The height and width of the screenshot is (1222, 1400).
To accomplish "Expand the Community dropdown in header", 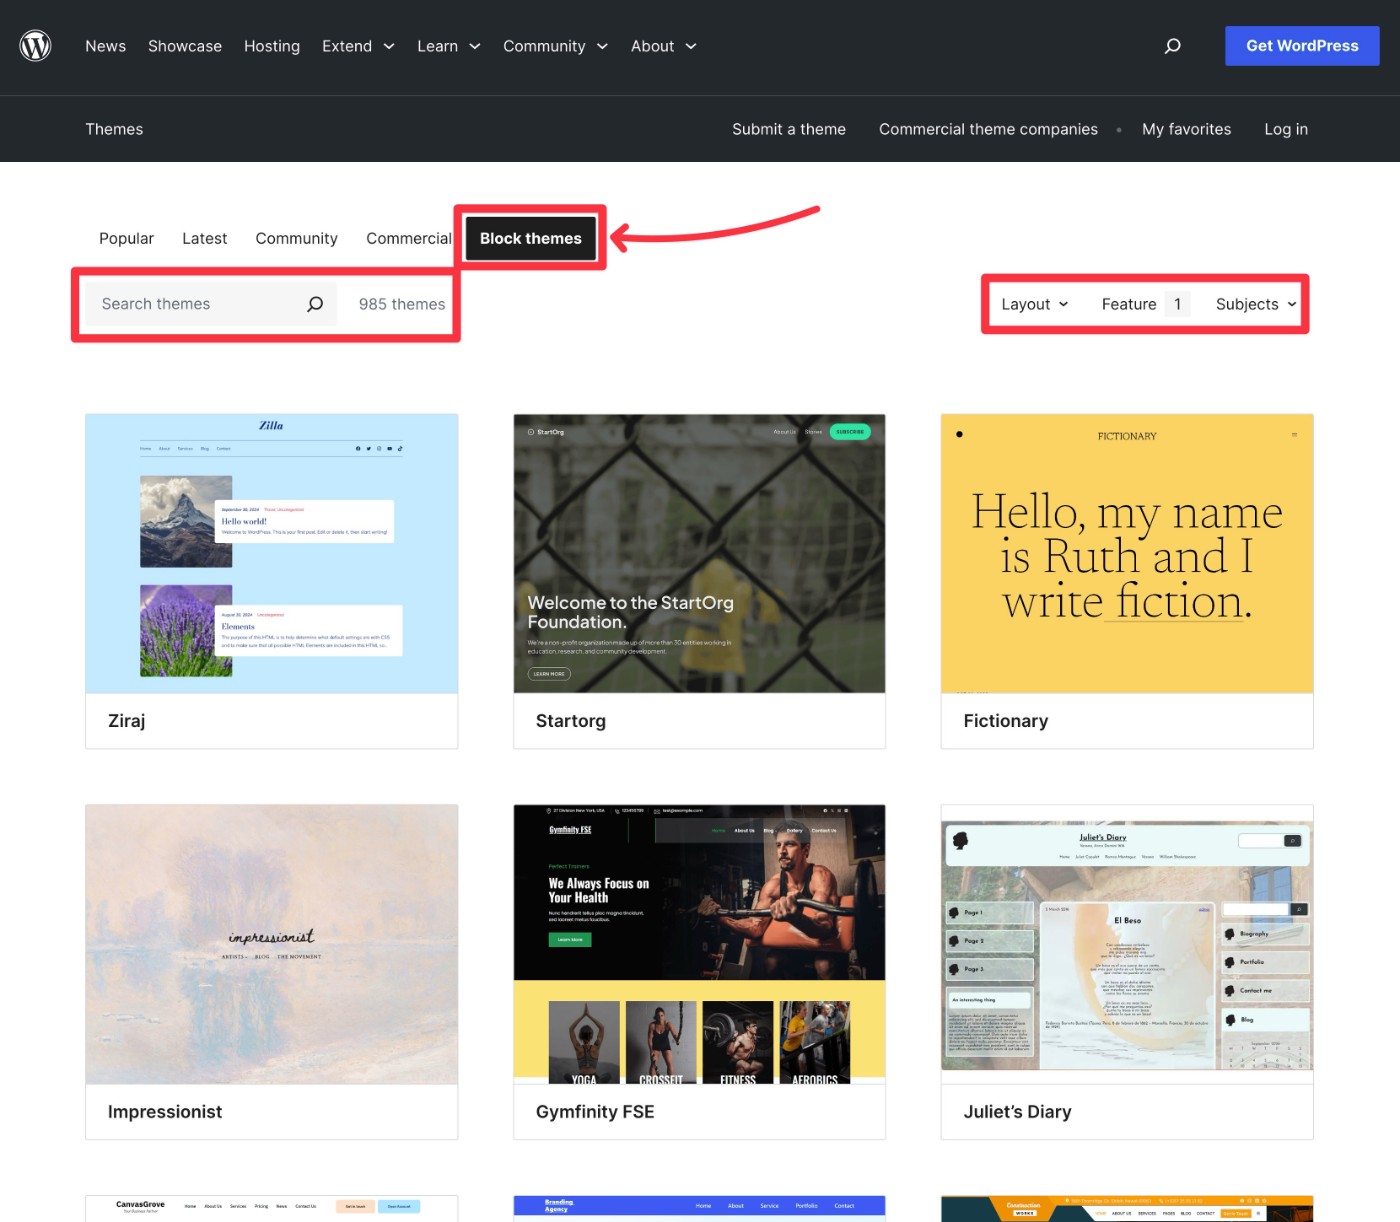I will (555, 46).
